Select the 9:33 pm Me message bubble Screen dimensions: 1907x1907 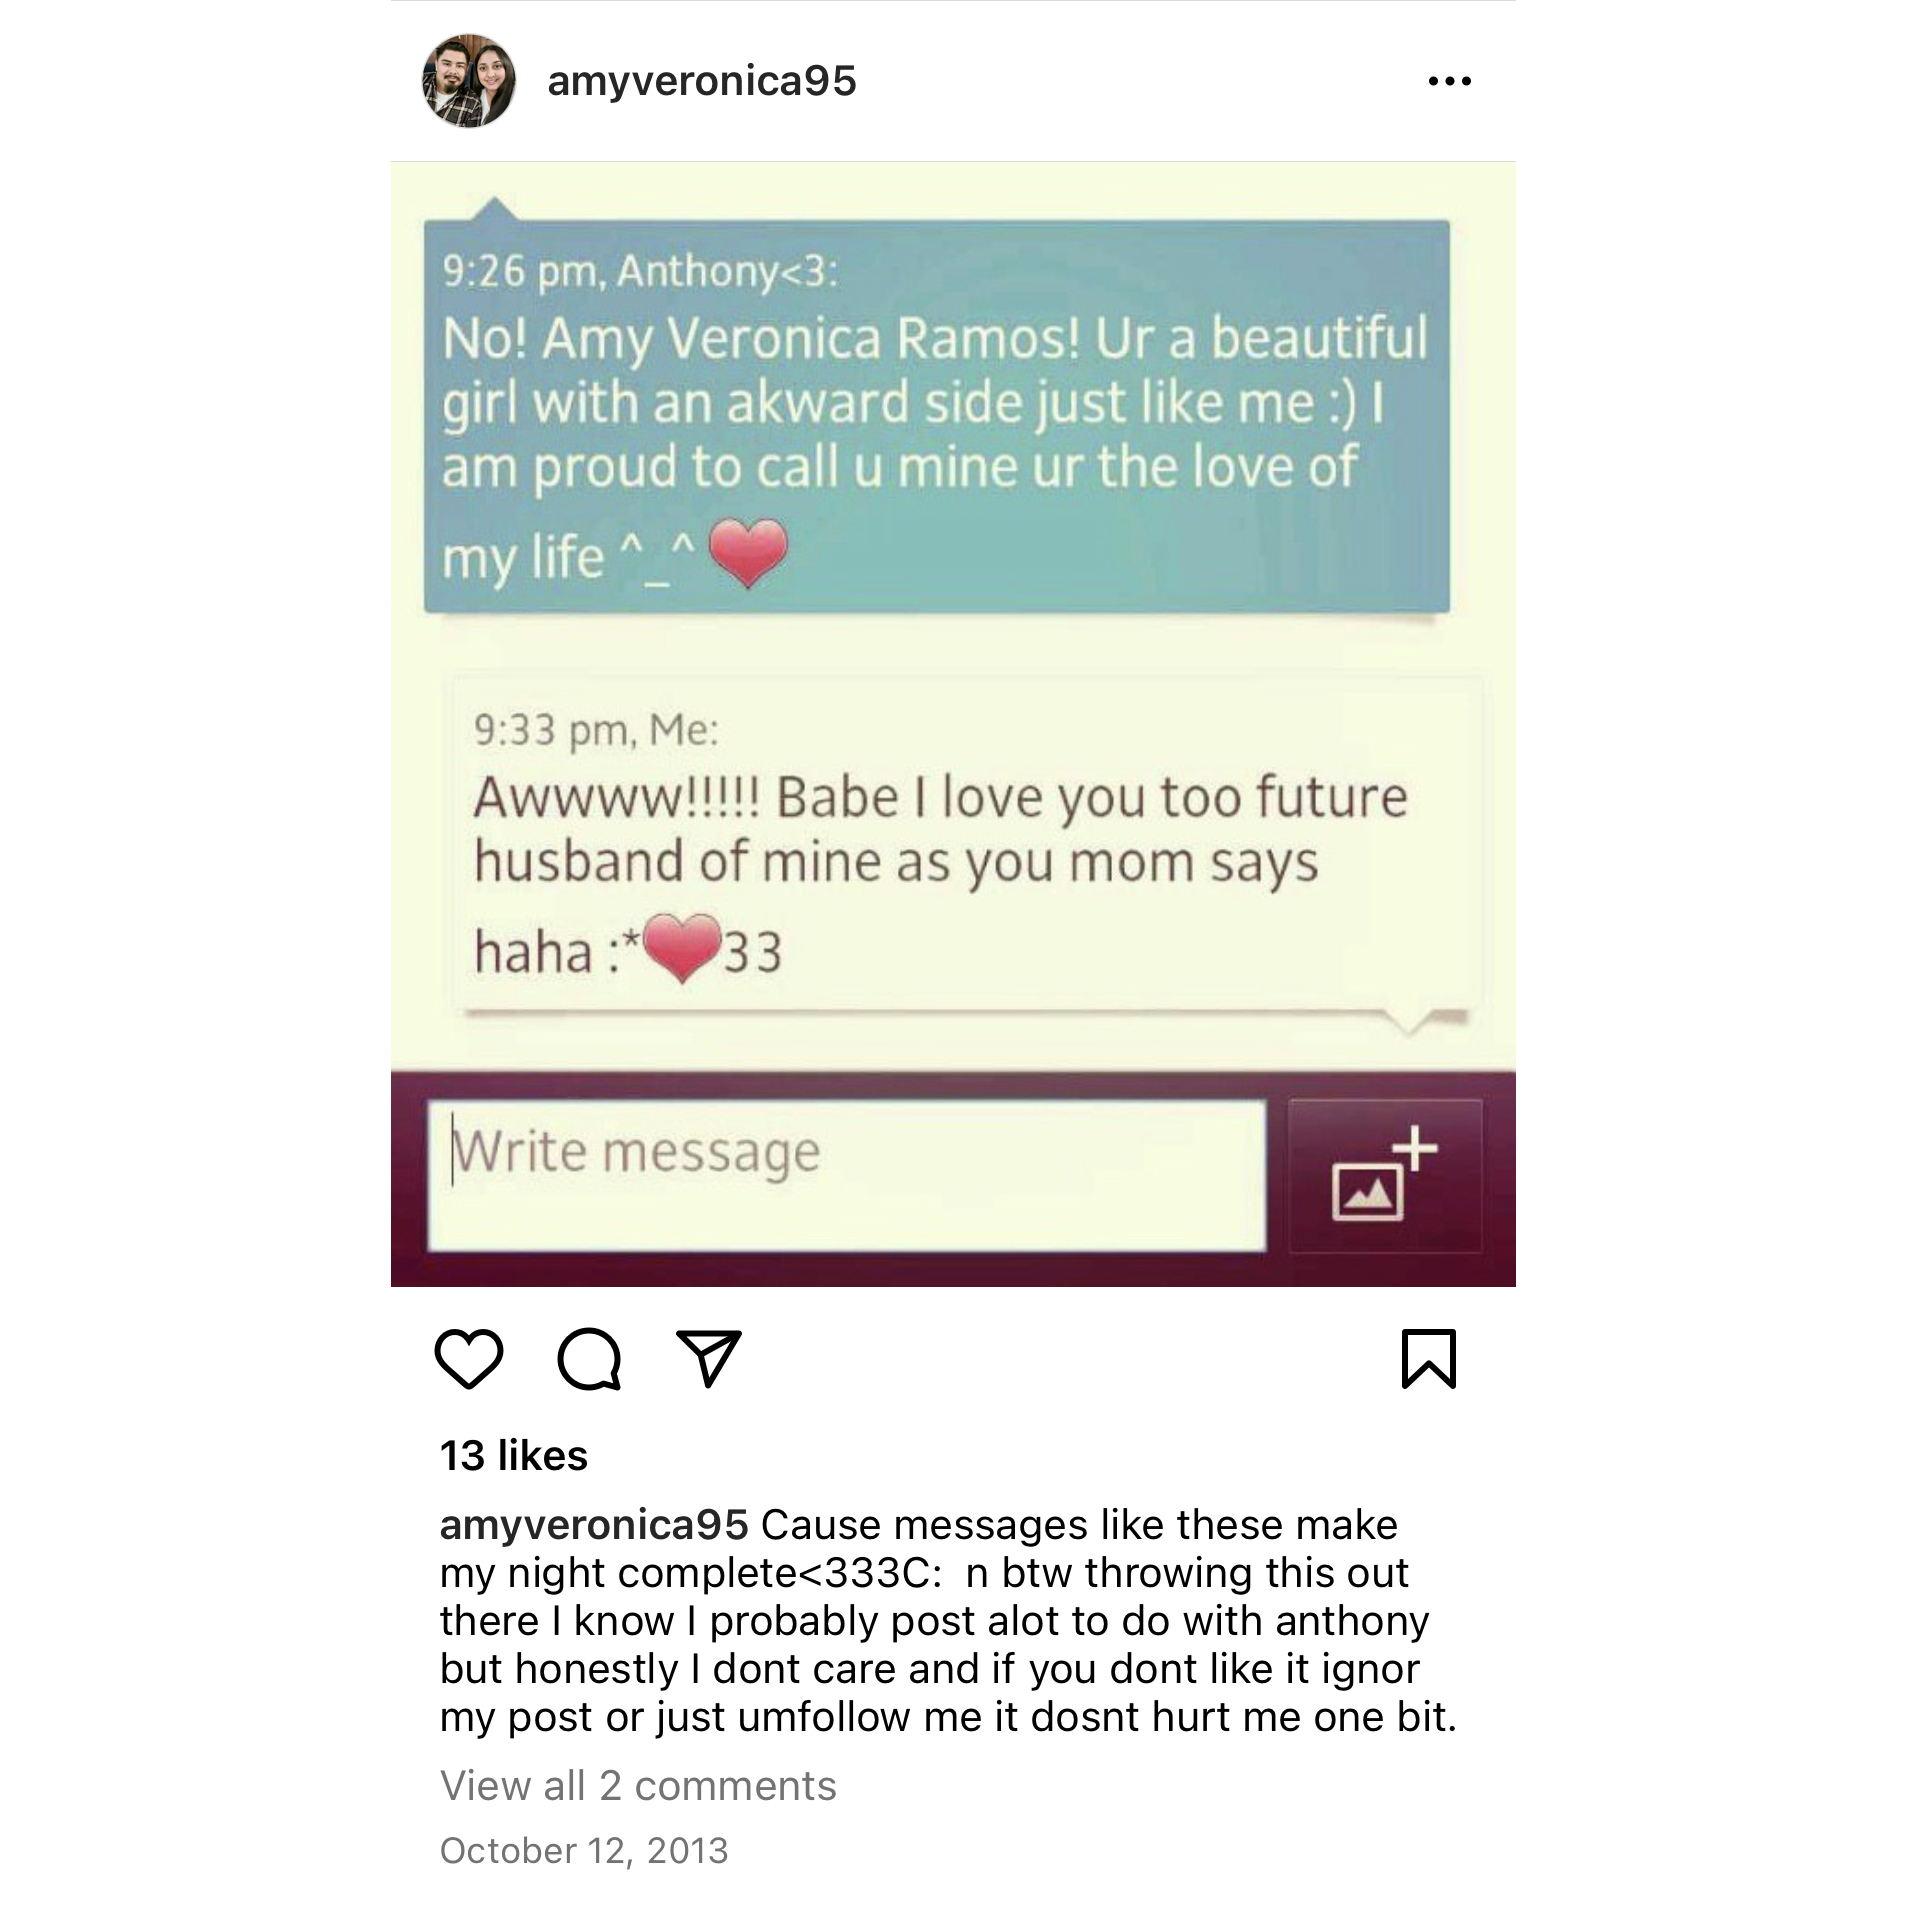pos(966,845)
